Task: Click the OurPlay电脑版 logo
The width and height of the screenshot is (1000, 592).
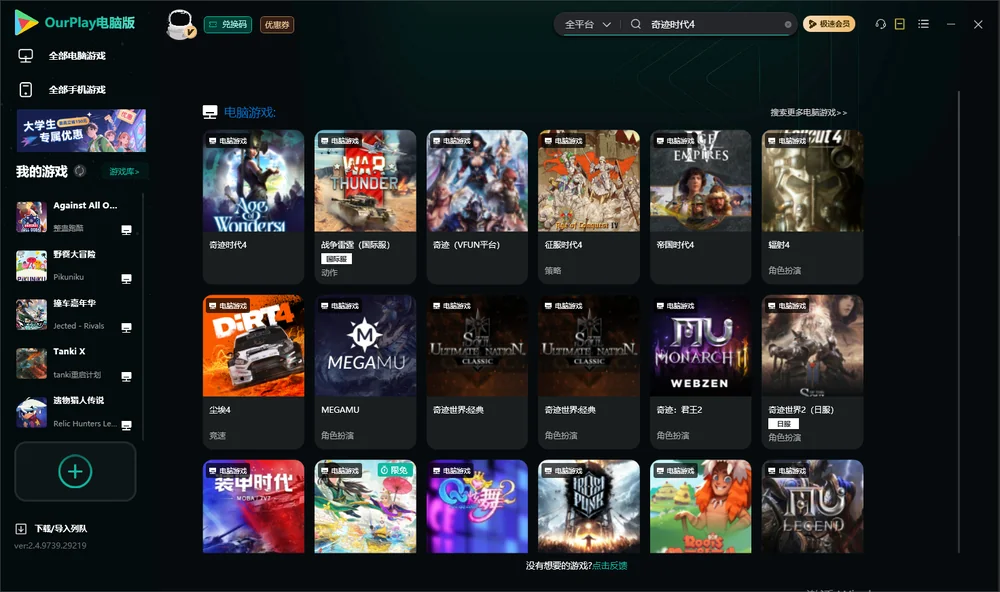Action: click(75, 23)
